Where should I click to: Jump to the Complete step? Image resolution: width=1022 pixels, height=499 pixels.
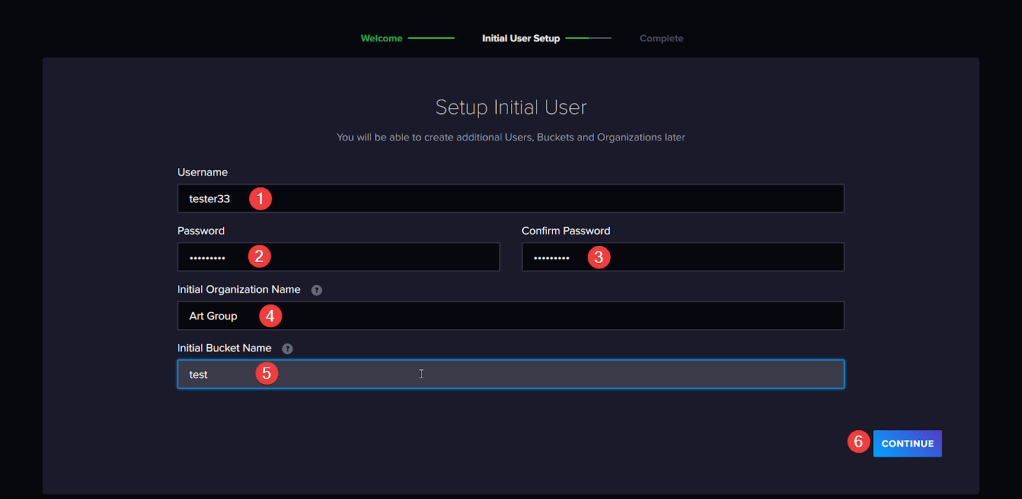pyautogui.click(x=661, y=39)
